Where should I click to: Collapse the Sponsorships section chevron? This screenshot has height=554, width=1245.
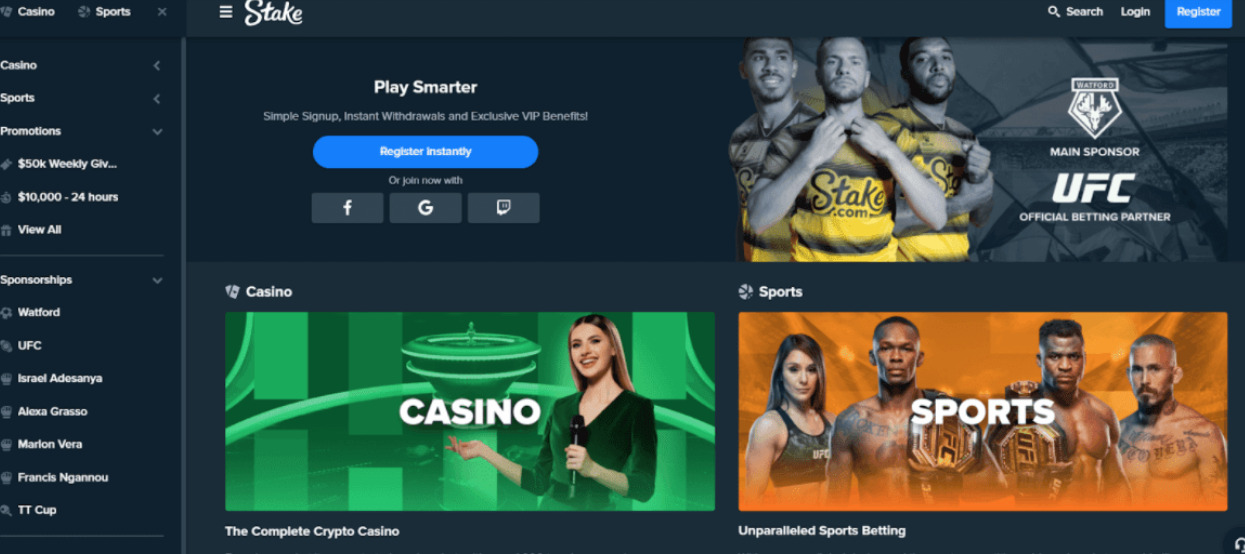pos(157,281)
